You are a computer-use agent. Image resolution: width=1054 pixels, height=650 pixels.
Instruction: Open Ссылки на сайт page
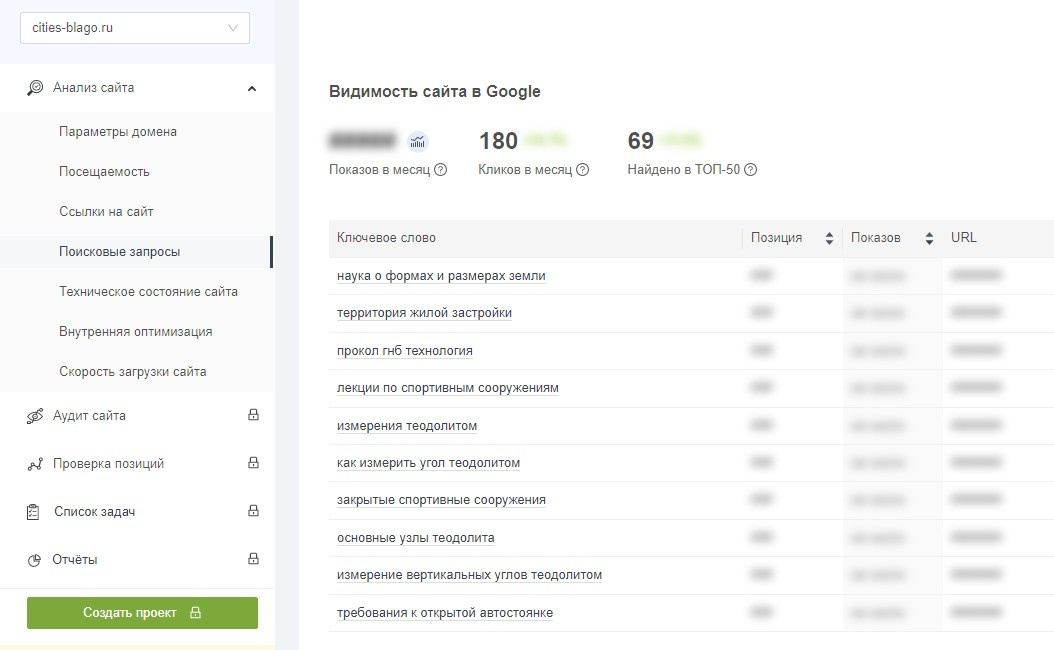click(106, 212)
